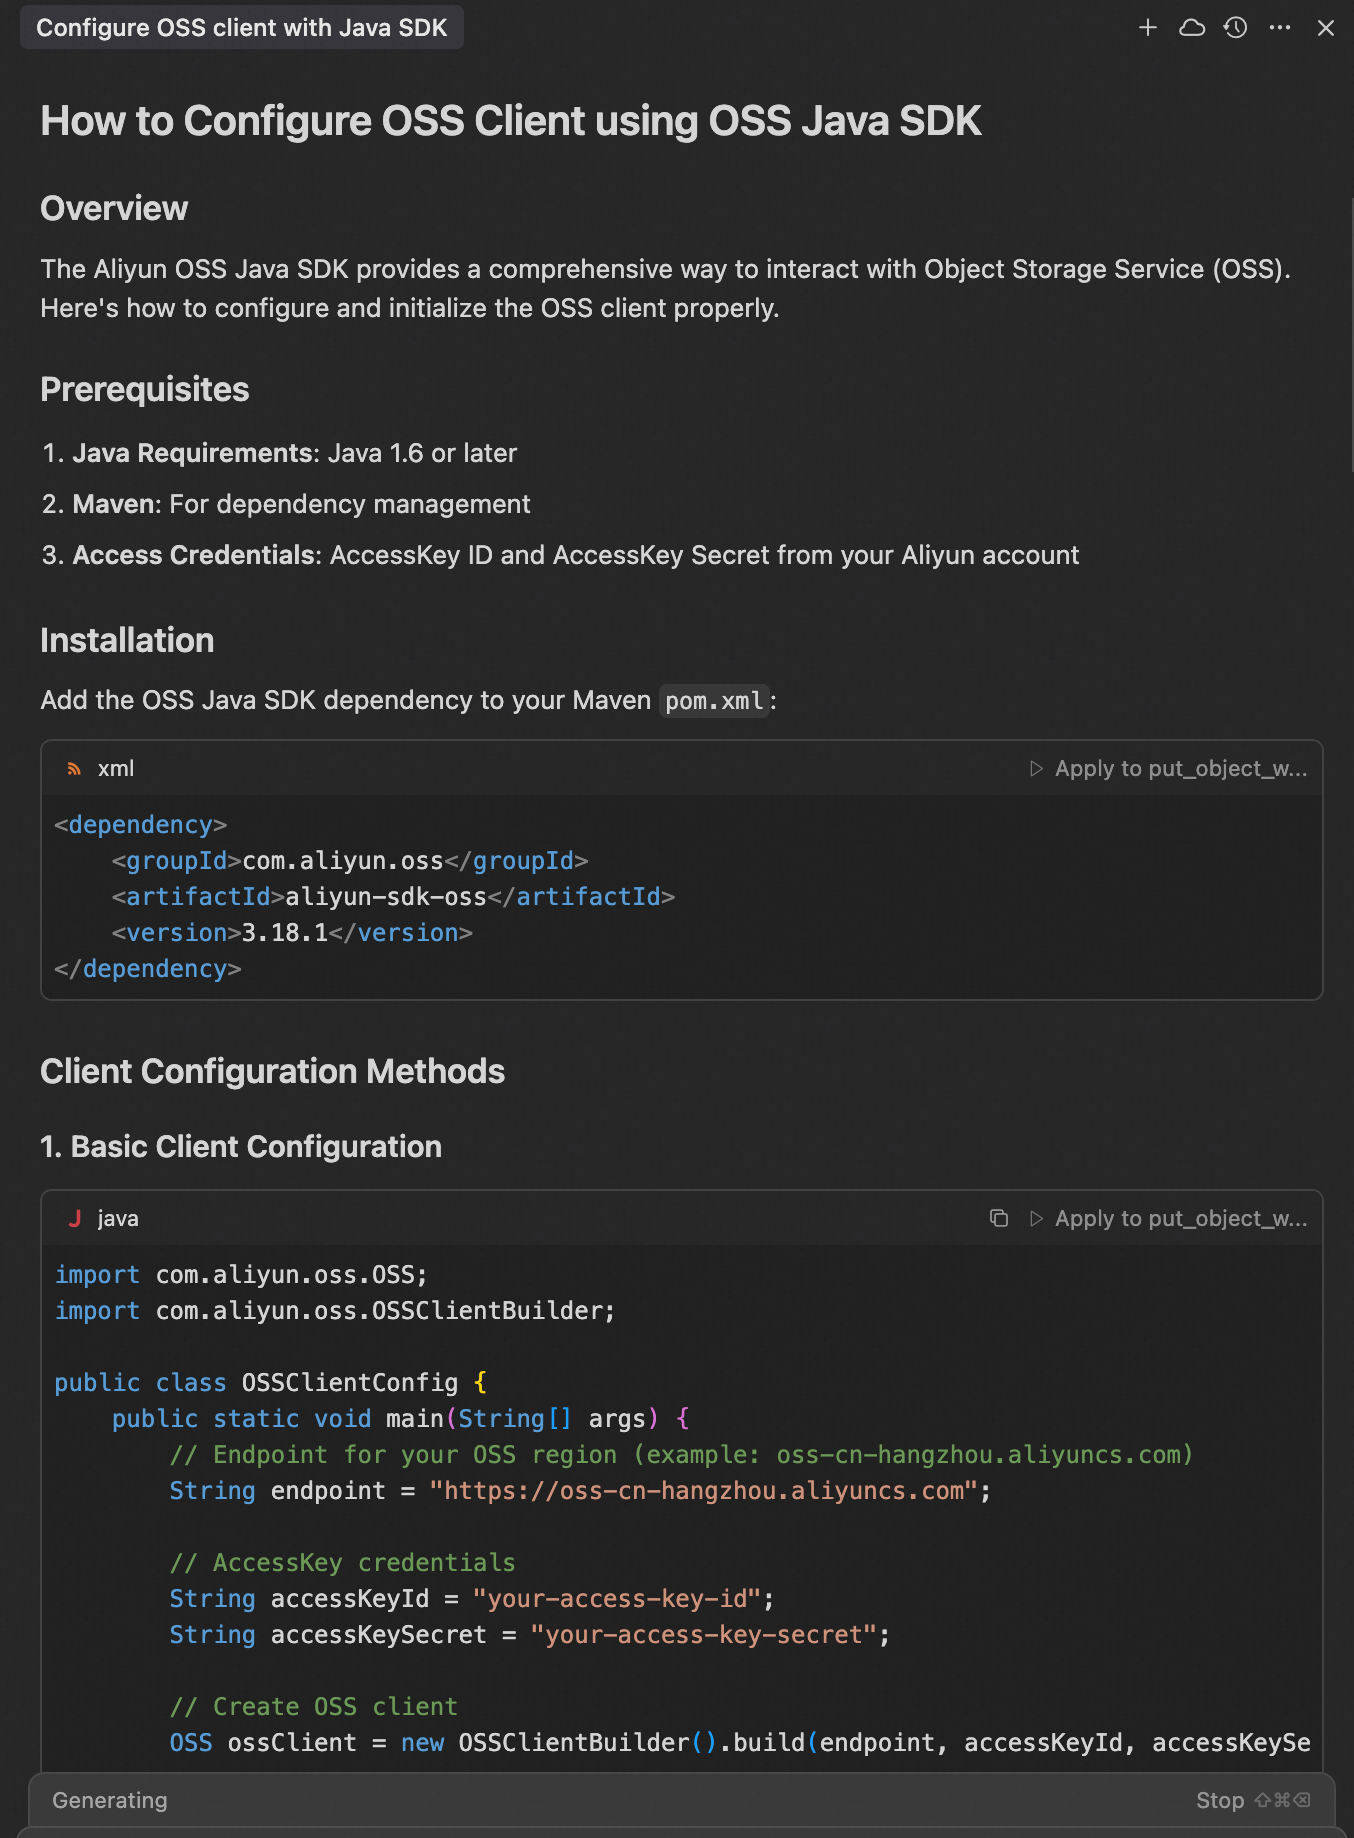
Task: Open the cloud icon in the chat header
Action: click(1192, 28)
